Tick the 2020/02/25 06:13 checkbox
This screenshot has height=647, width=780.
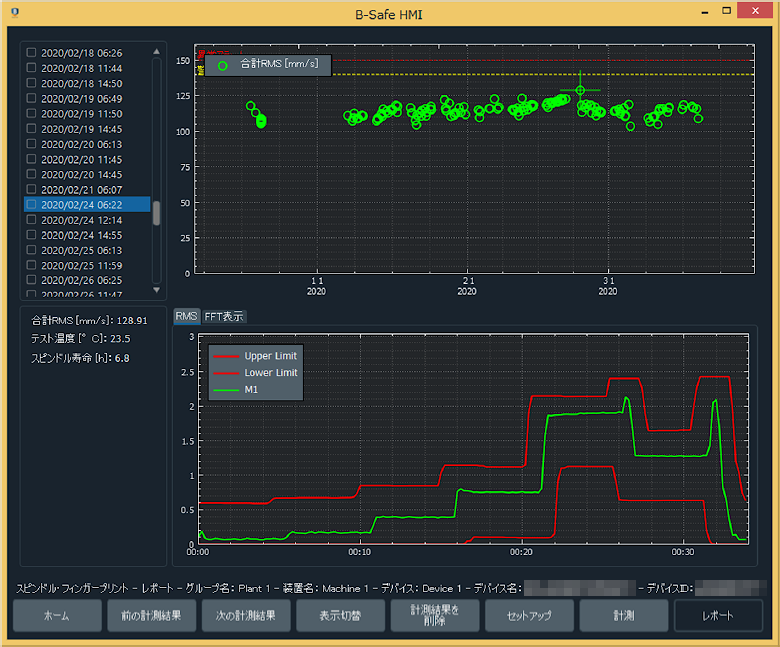(31, 250)
